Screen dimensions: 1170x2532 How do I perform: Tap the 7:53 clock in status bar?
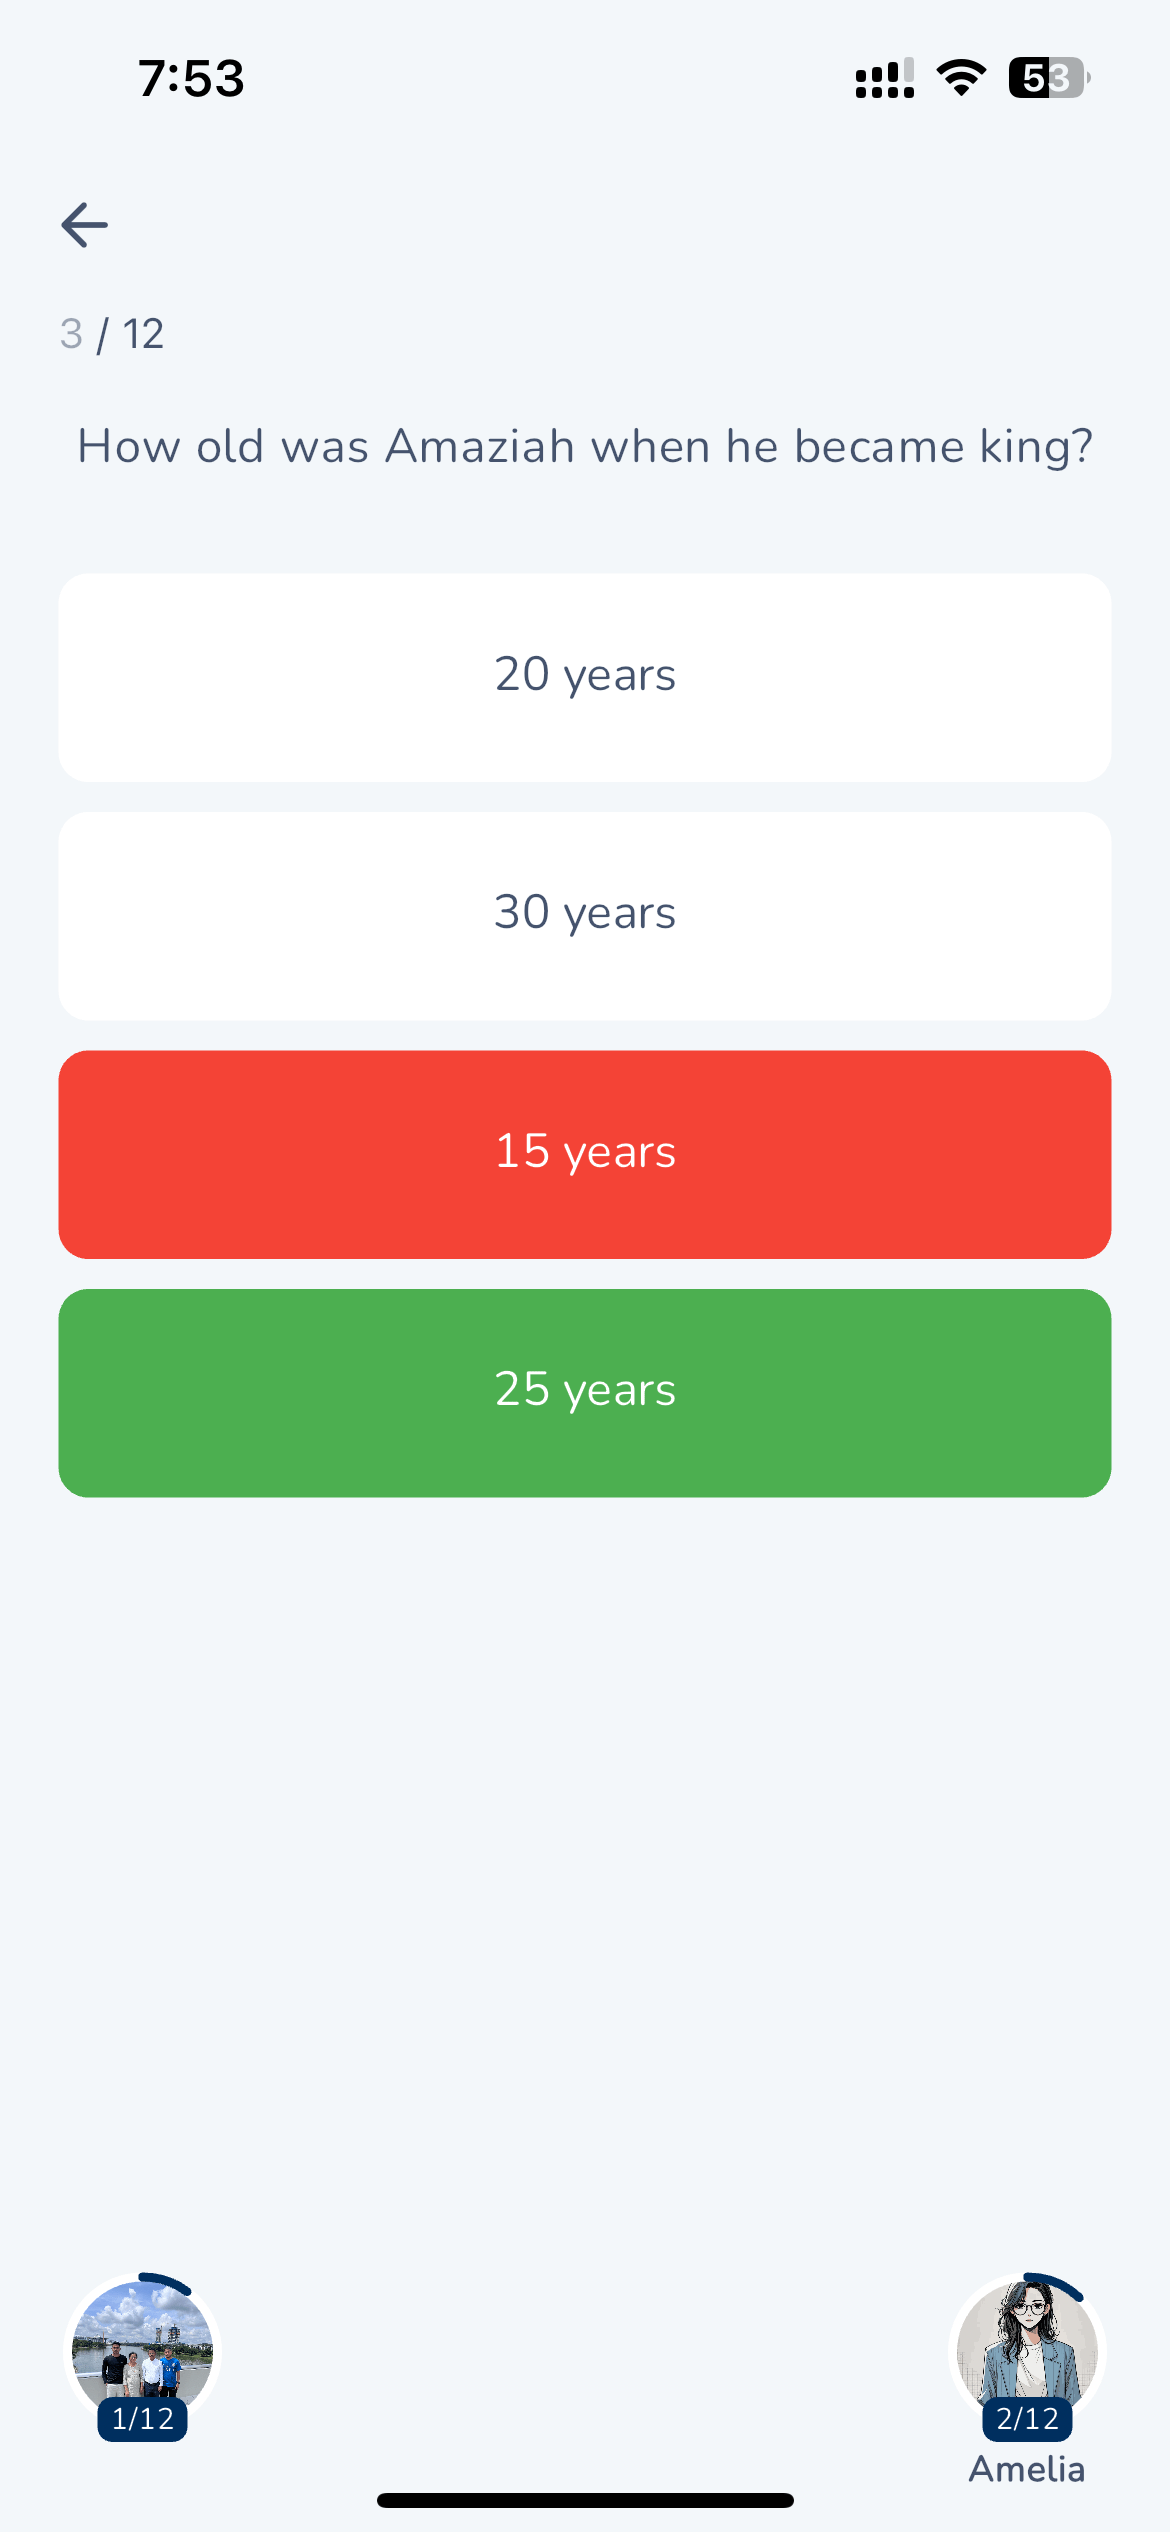[191, 78]
